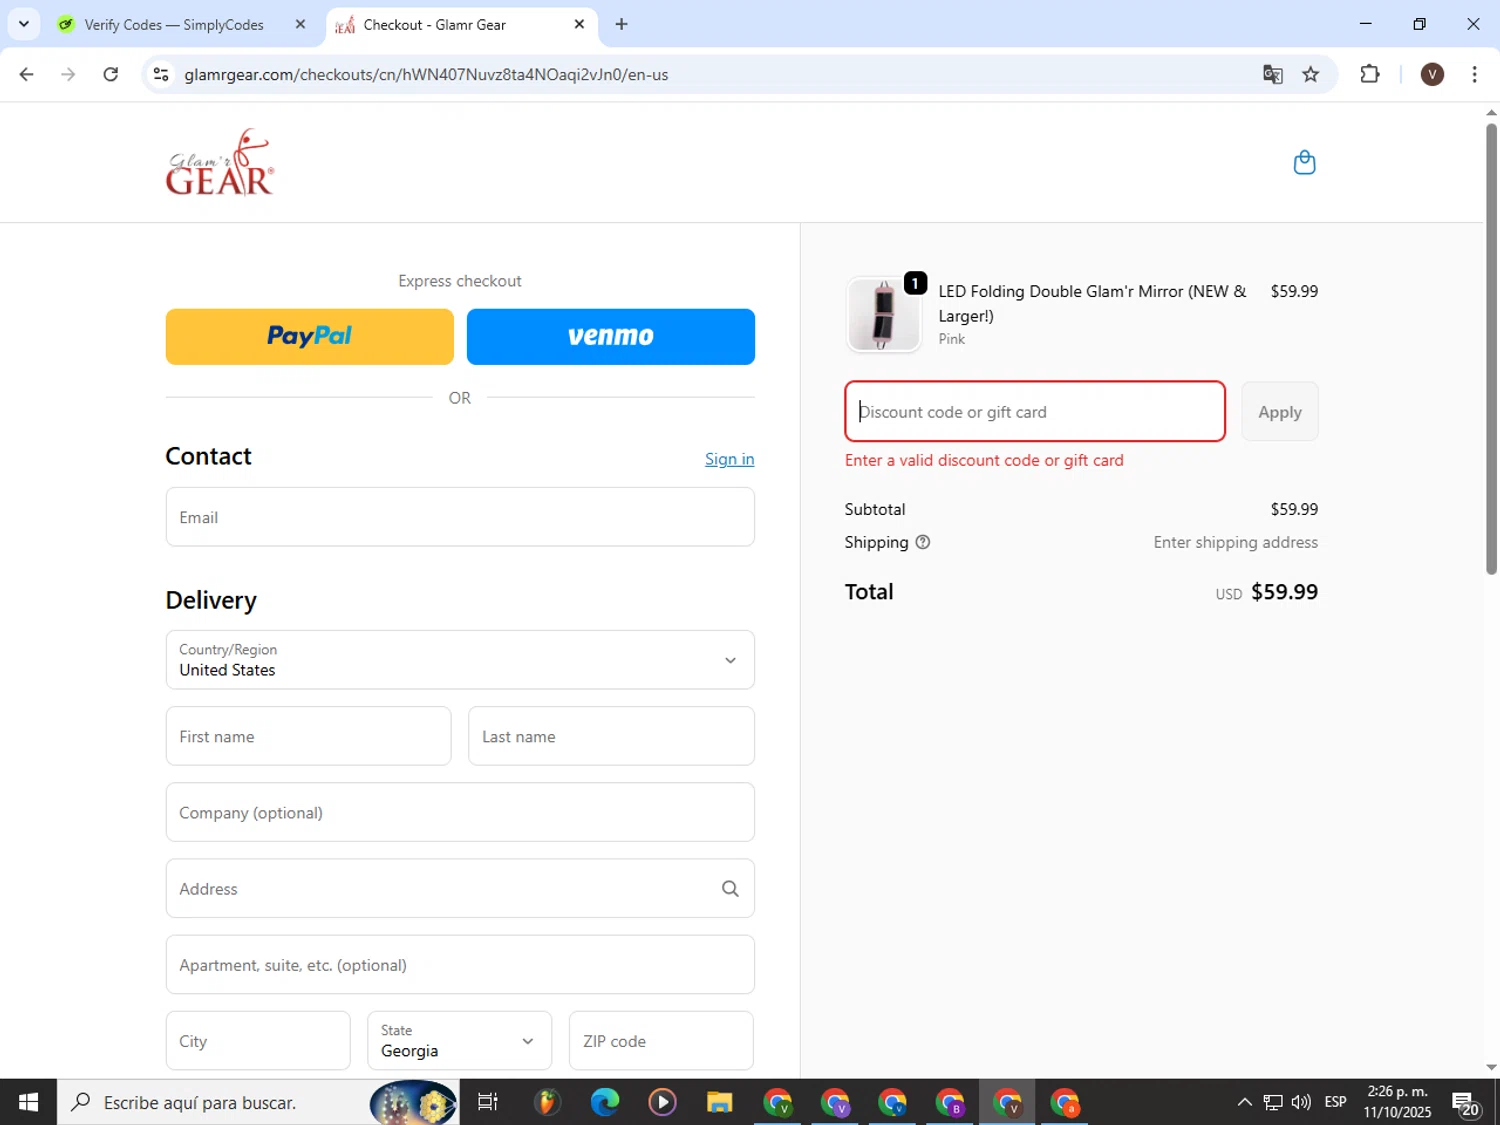This screenshot has width=1500, height=1125.
Task: Open the FL Studio fruit taskbar icon
Action: [x=547, y=1102]
